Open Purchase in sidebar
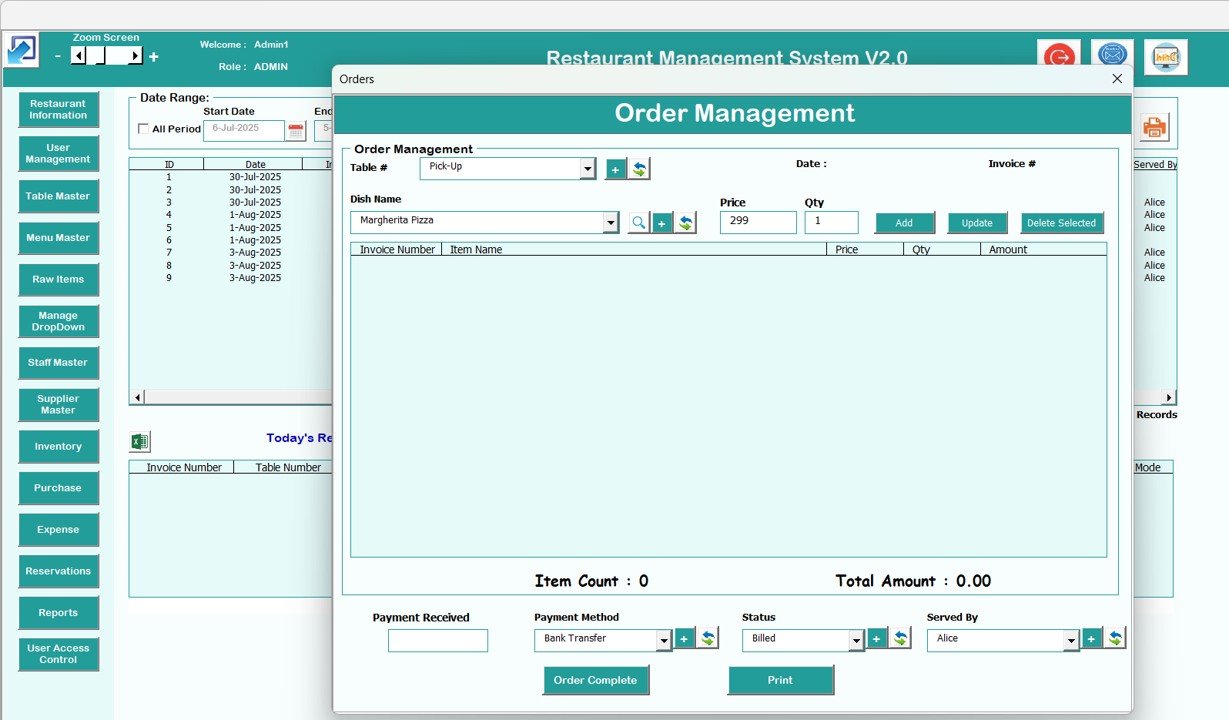This screenshot has width=1229, height=720. (x=58, y=488)
